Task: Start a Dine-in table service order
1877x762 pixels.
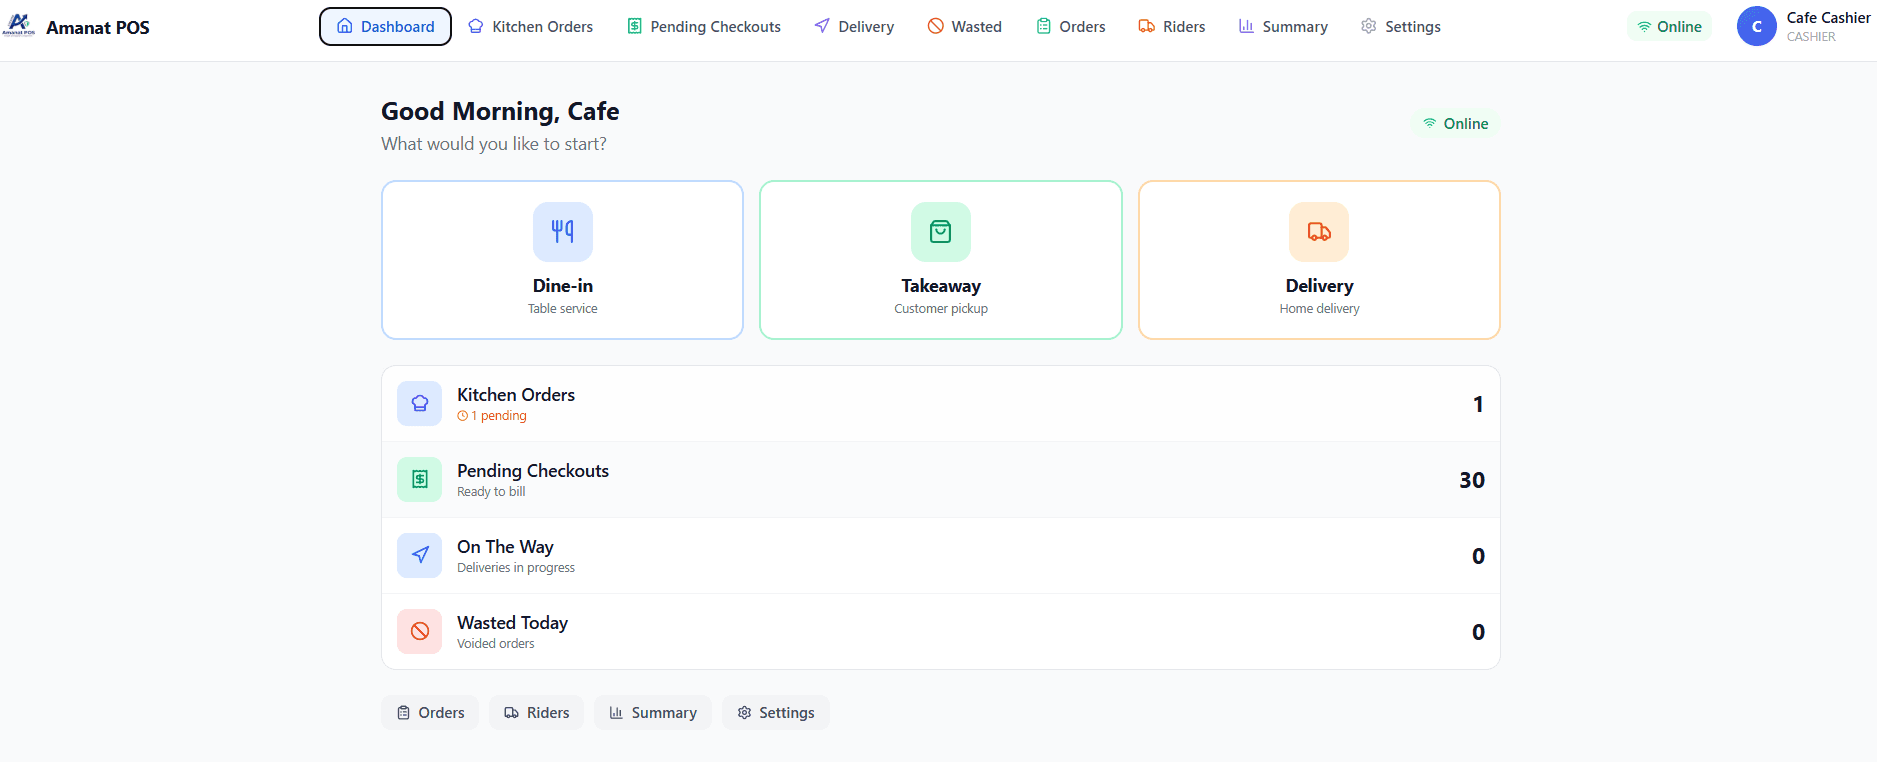Action: (563, 260)
